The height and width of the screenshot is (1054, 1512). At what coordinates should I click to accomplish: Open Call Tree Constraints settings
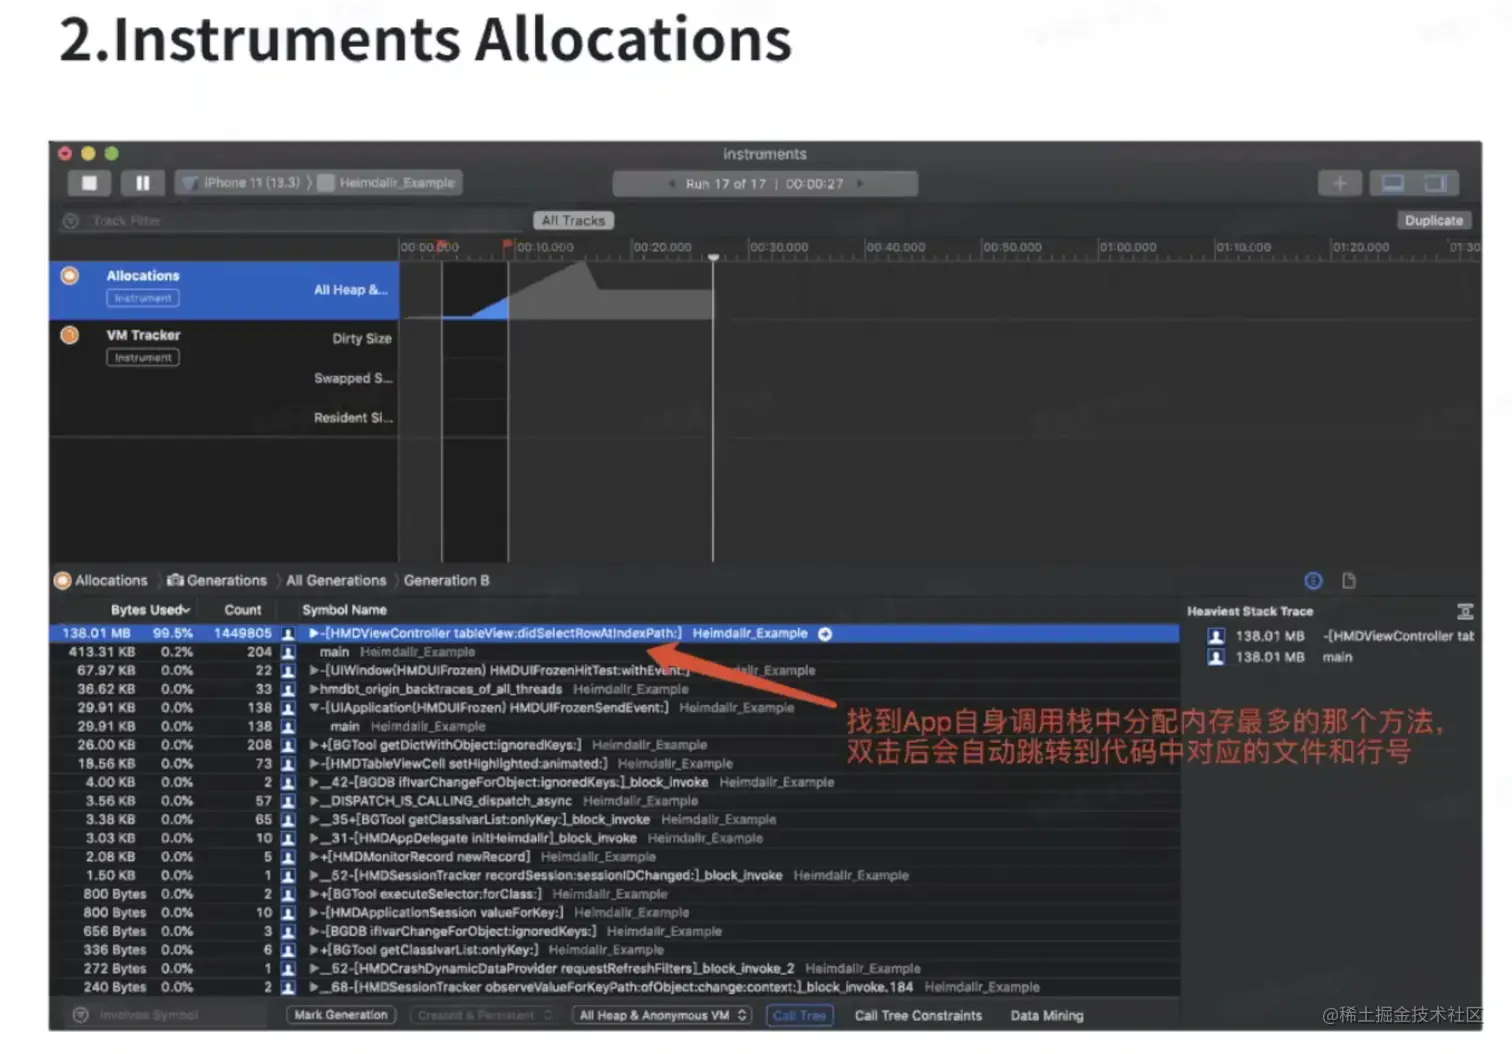[918, 1015]
